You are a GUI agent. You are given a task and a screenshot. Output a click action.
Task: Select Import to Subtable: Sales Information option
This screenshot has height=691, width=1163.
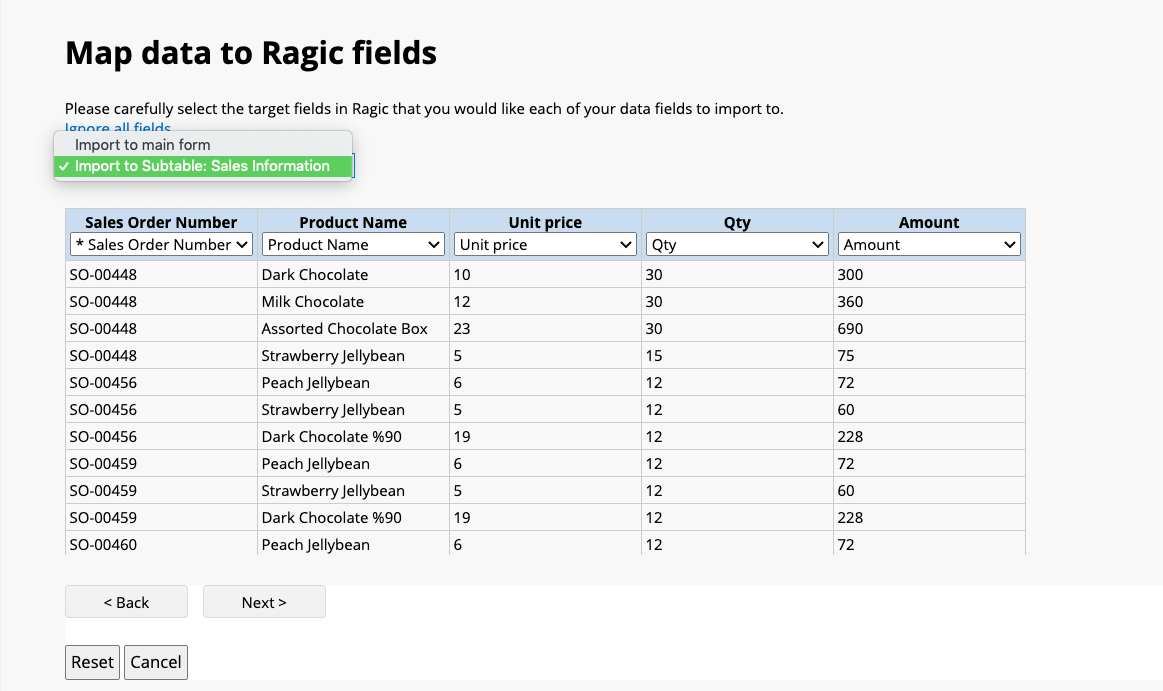[x=202, y=166]
